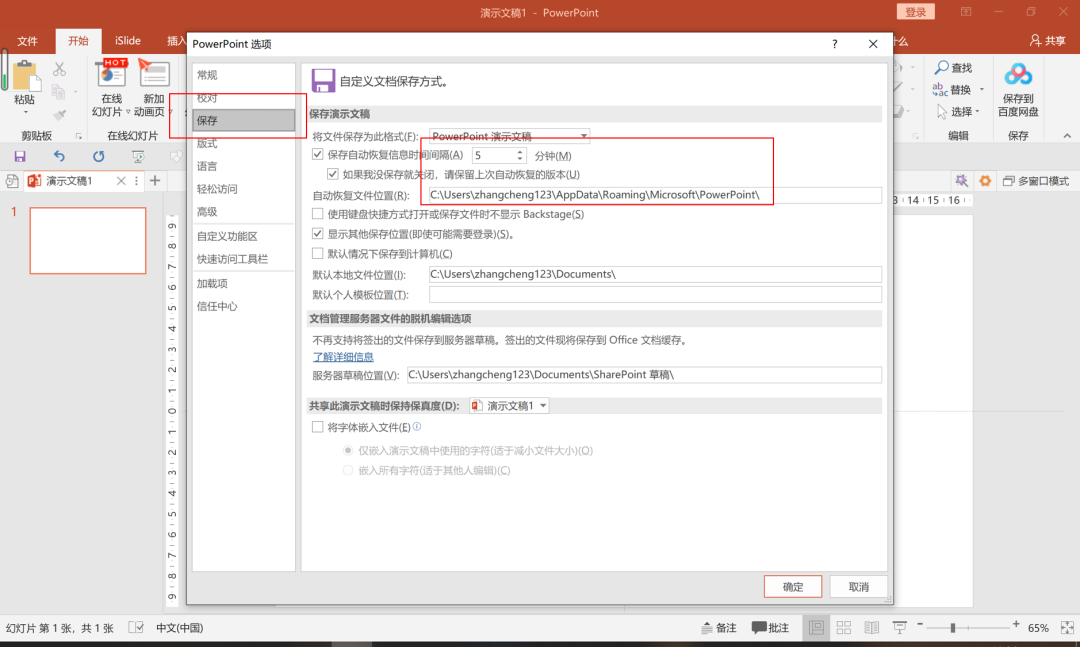Click the Replace icon
1080x647 pixels.
coord(940,90)
